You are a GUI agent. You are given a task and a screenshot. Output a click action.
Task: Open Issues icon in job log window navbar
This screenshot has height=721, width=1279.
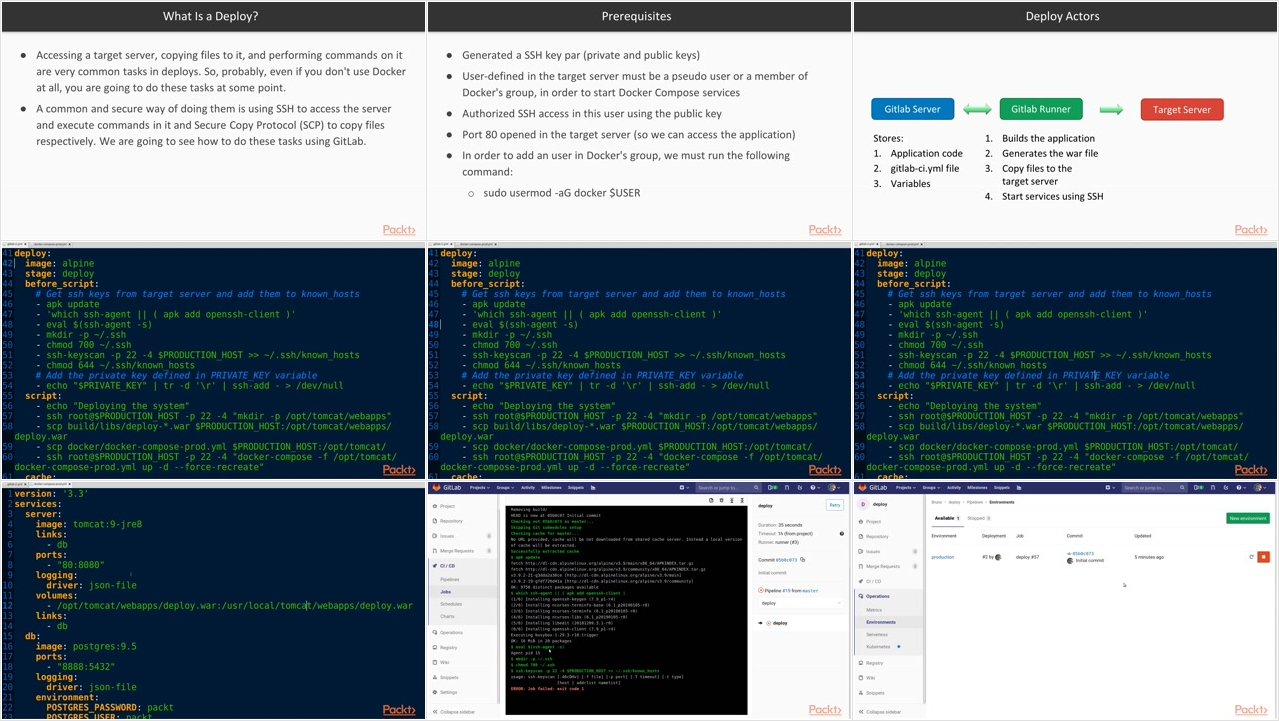coord(773,487)
